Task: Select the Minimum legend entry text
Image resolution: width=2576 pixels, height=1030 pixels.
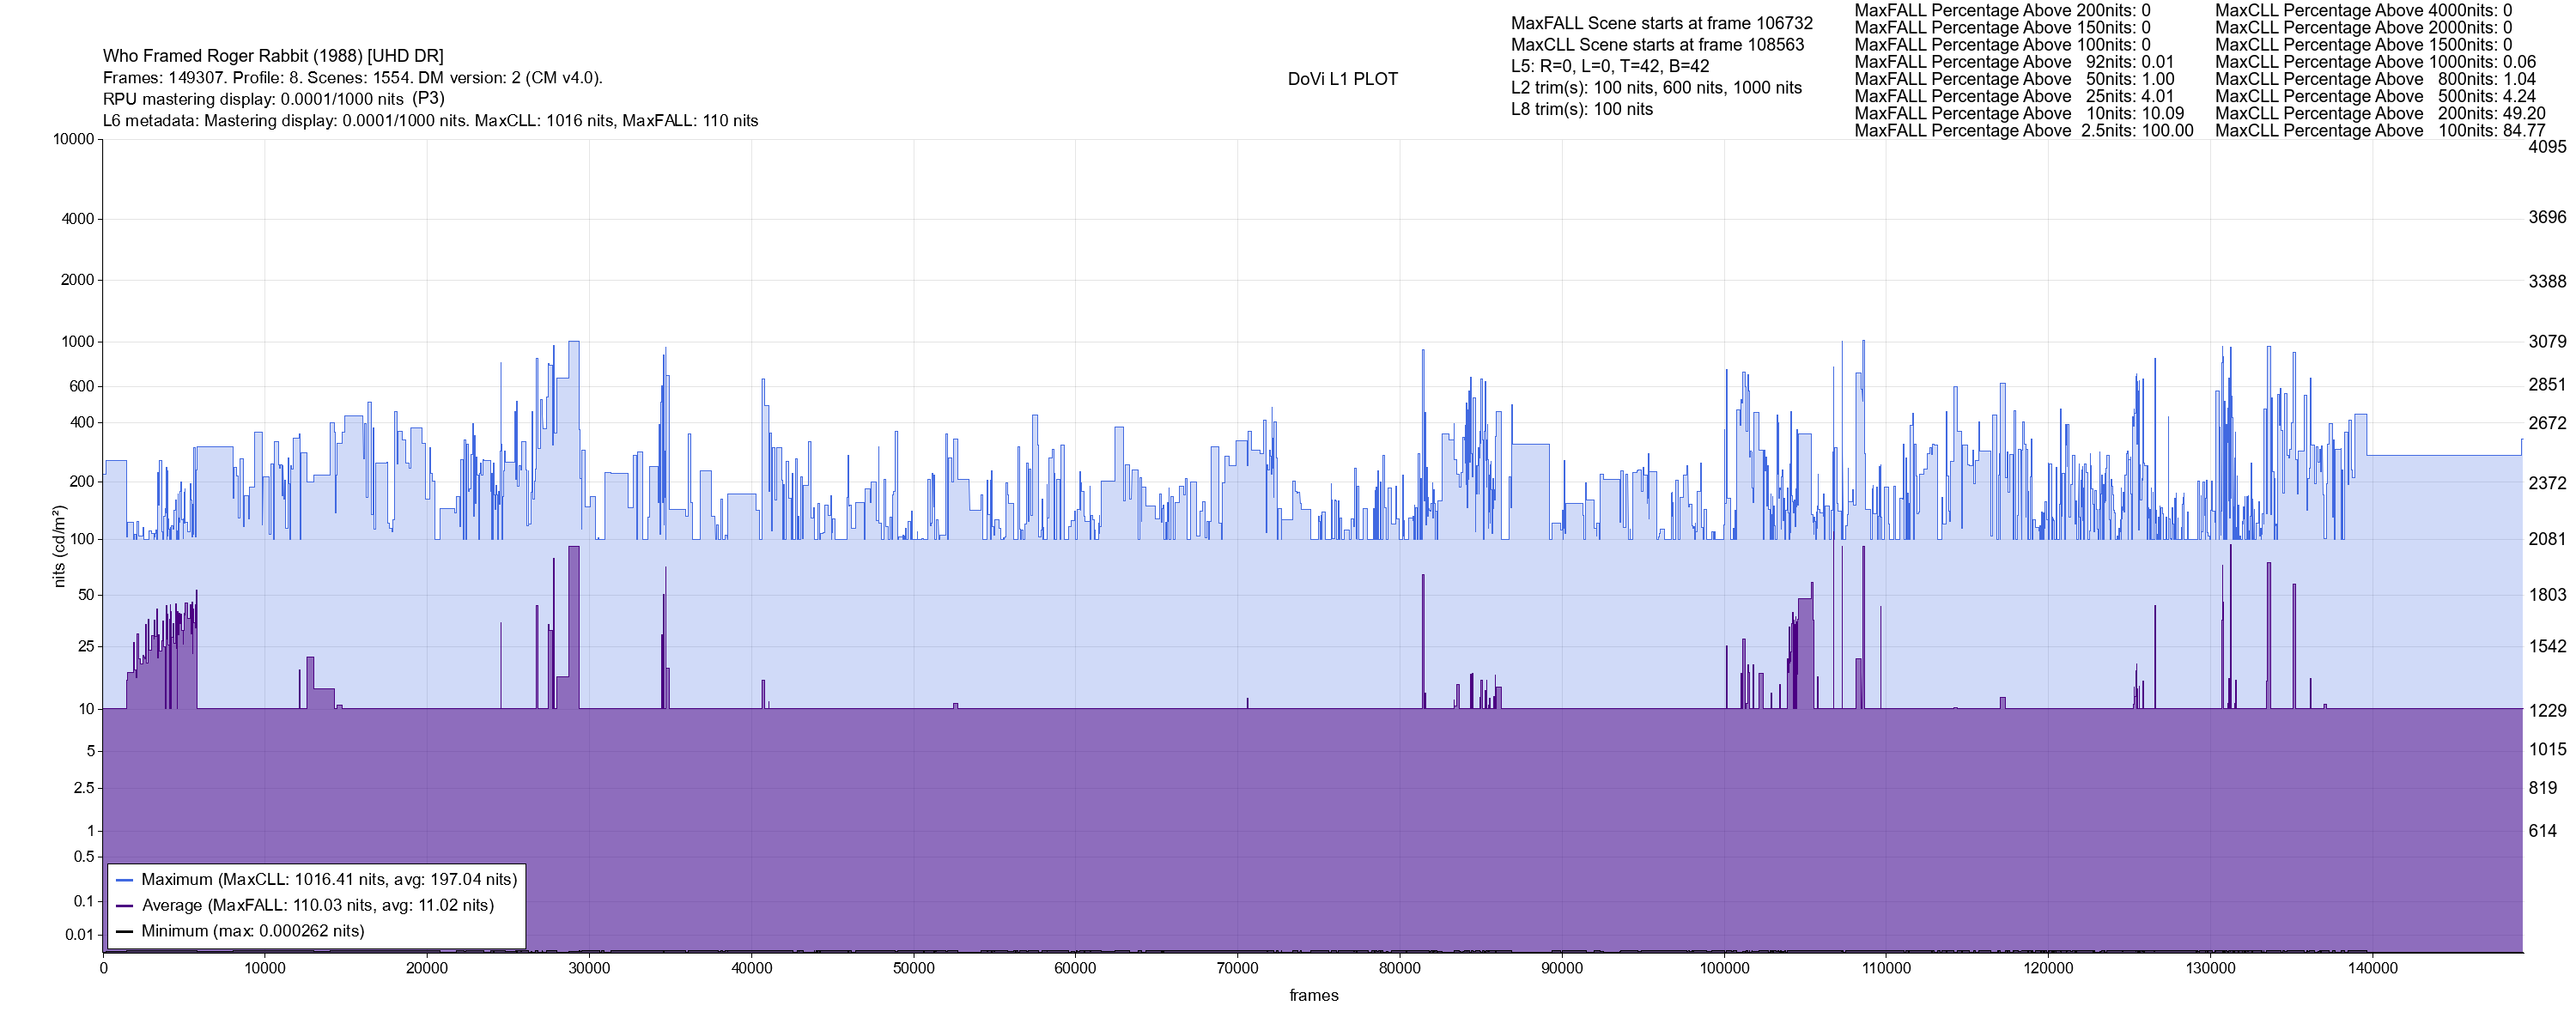Action: point(253,932)
